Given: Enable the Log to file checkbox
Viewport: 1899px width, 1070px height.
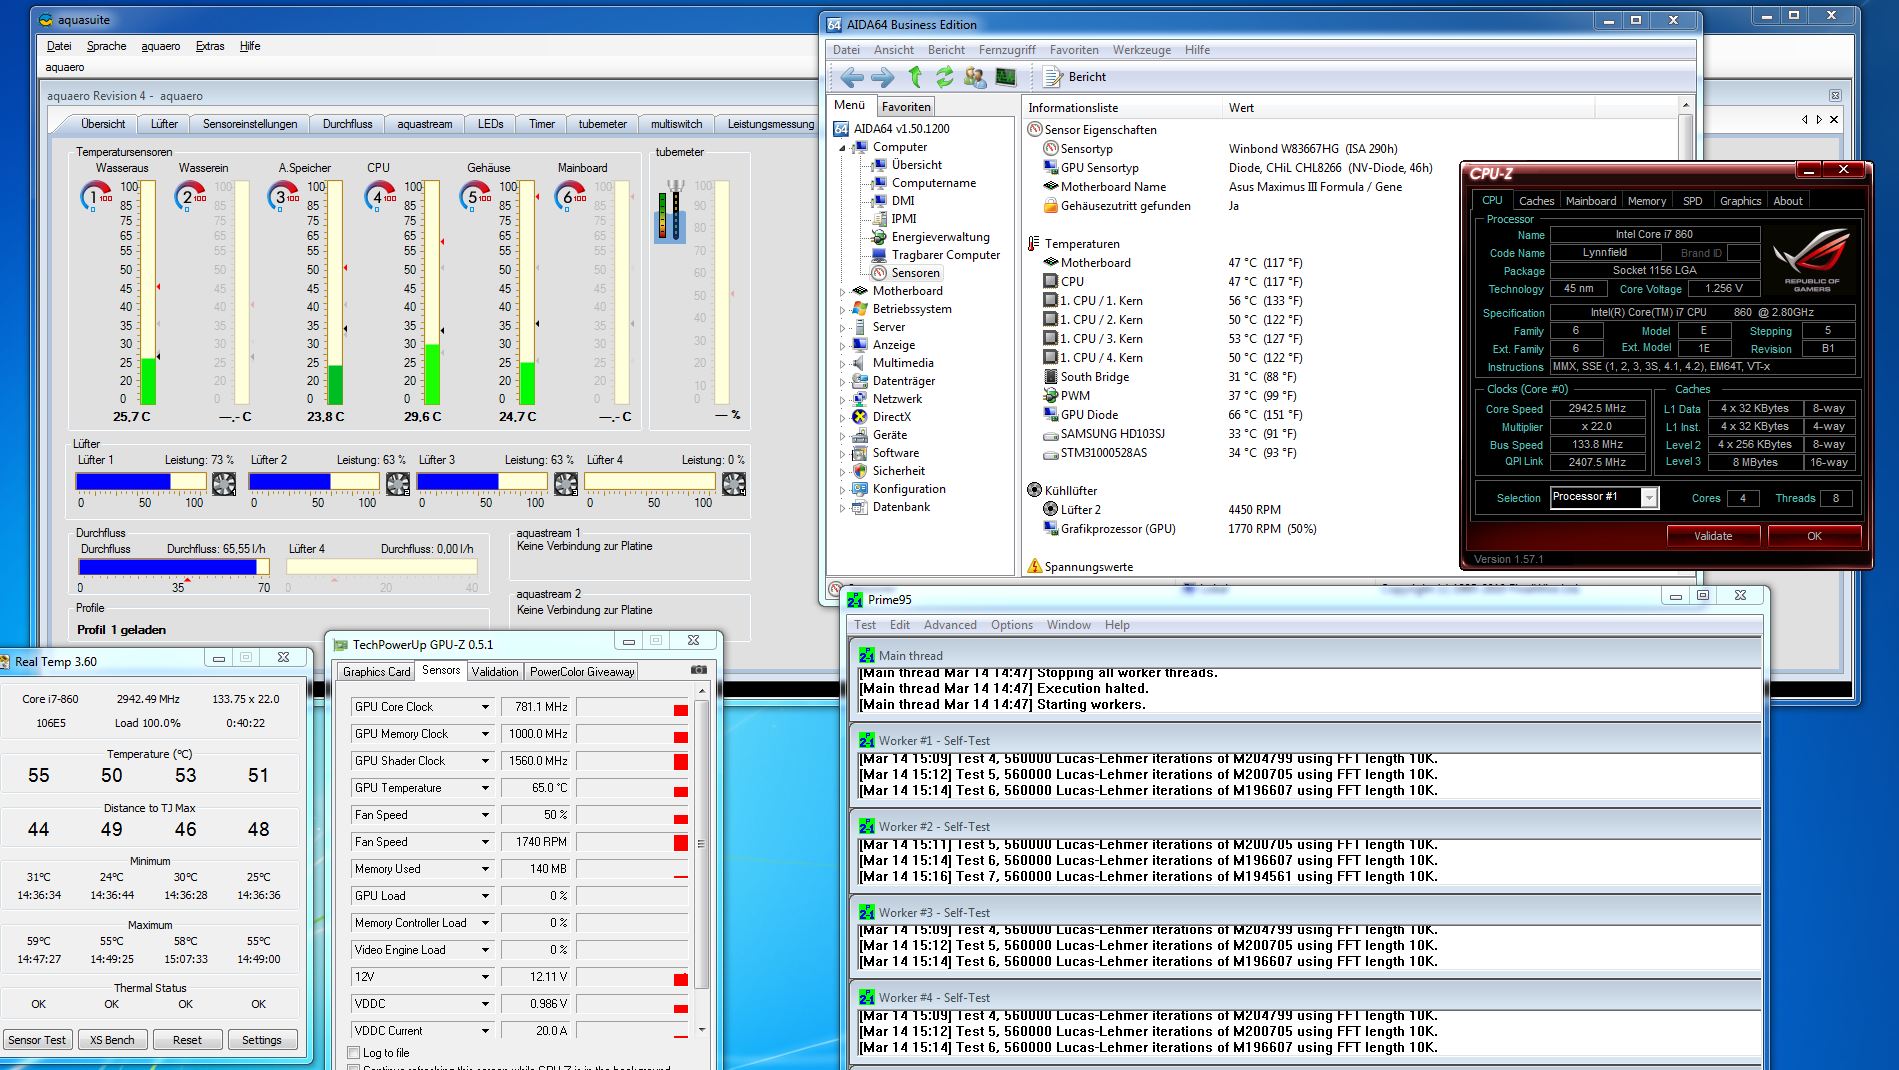Looking at the screenshot, I should (x=353, y=1052).
